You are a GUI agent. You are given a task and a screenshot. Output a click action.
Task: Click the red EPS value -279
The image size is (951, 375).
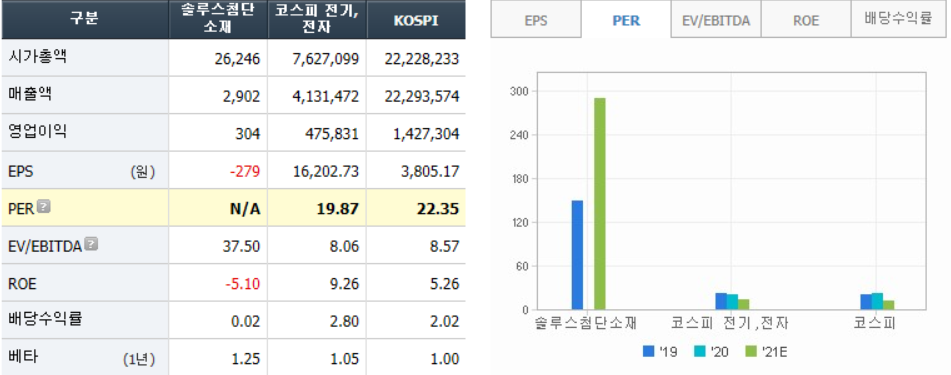point(245,172)
